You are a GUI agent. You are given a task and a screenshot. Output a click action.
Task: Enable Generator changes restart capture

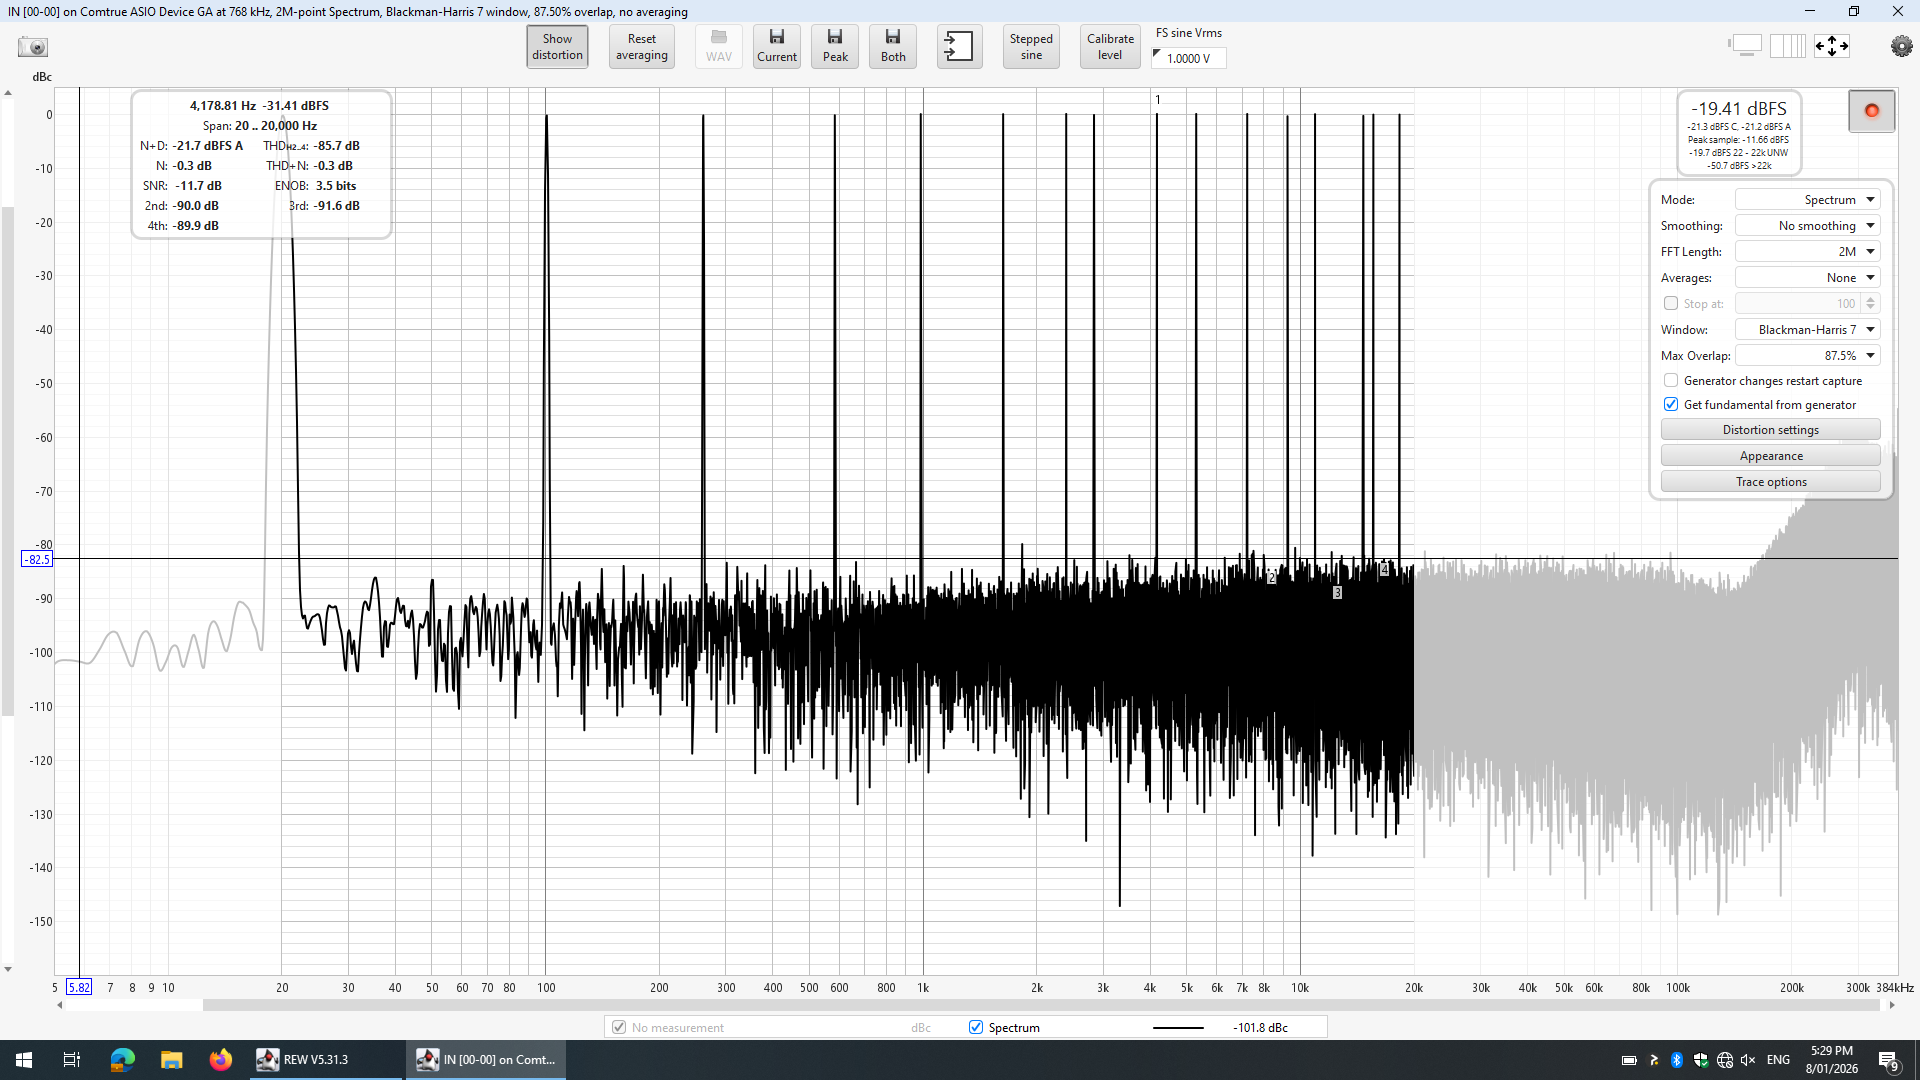[x=1671, y=381]
